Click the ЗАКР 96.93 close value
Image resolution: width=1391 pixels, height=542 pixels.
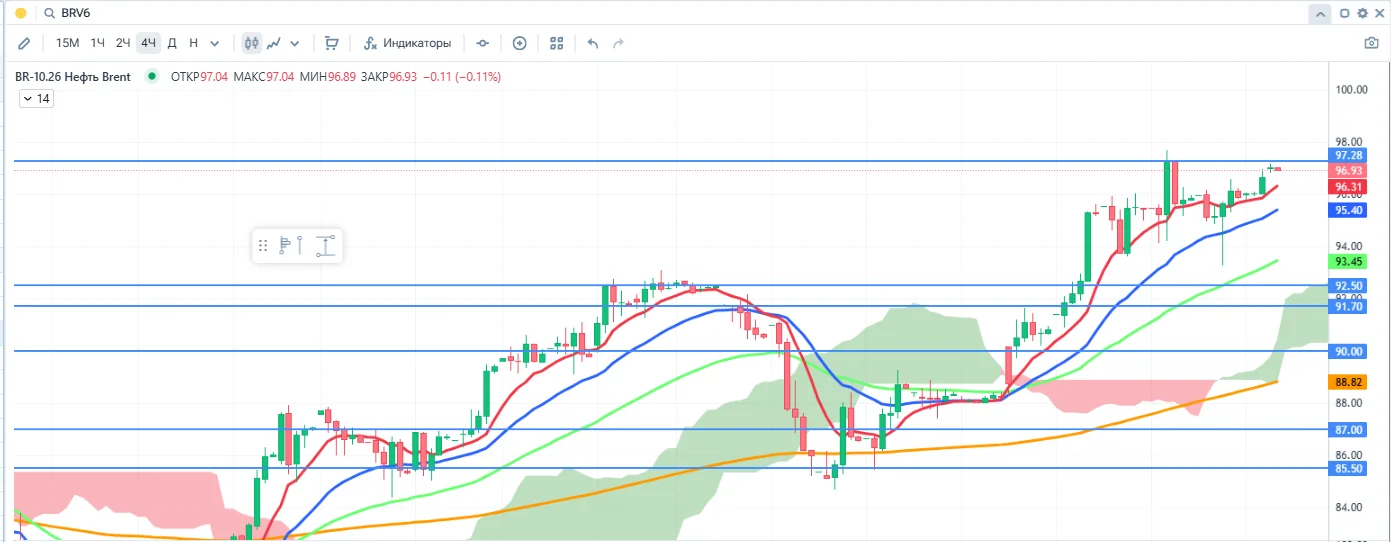click(388, 76)
